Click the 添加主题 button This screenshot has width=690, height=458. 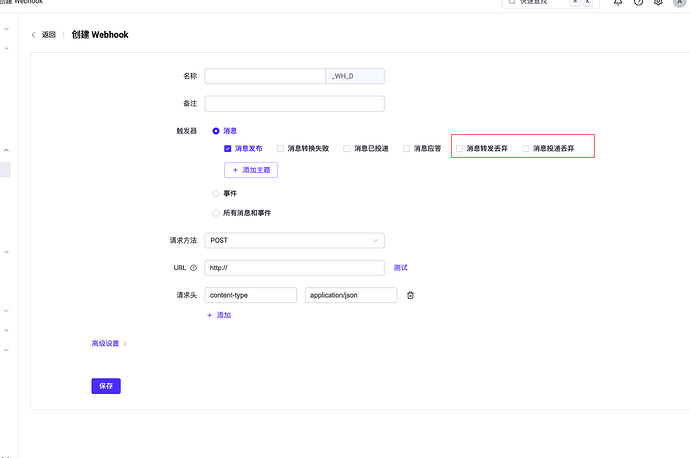[x=251, y=170]
